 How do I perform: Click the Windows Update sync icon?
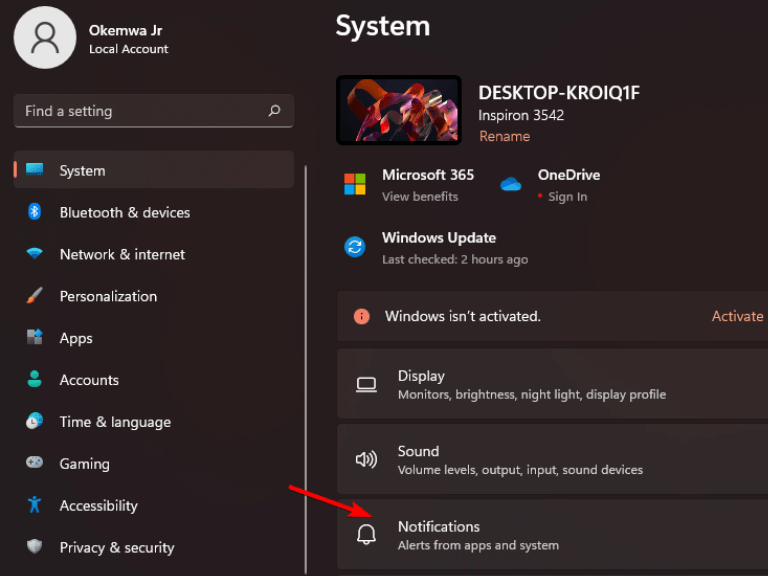(355, 247)
